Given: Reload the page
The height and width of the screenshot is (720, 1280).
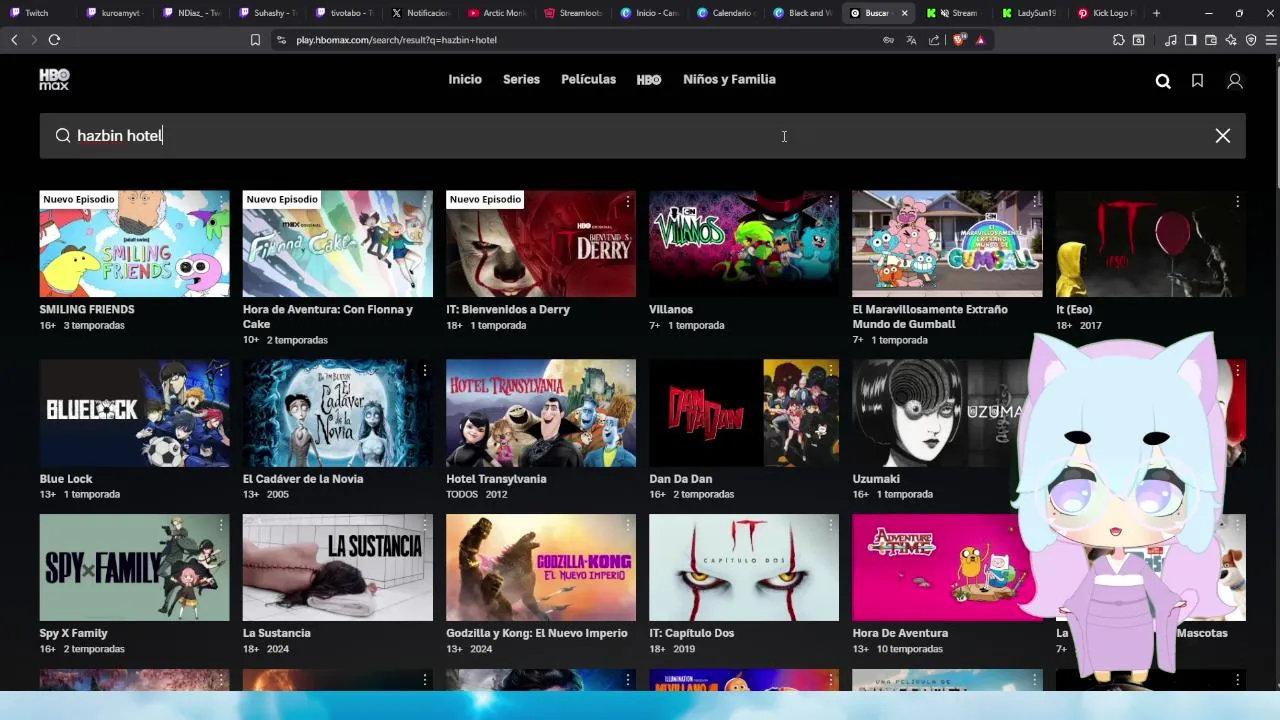Looking at the screenshot, I should 54,40.
